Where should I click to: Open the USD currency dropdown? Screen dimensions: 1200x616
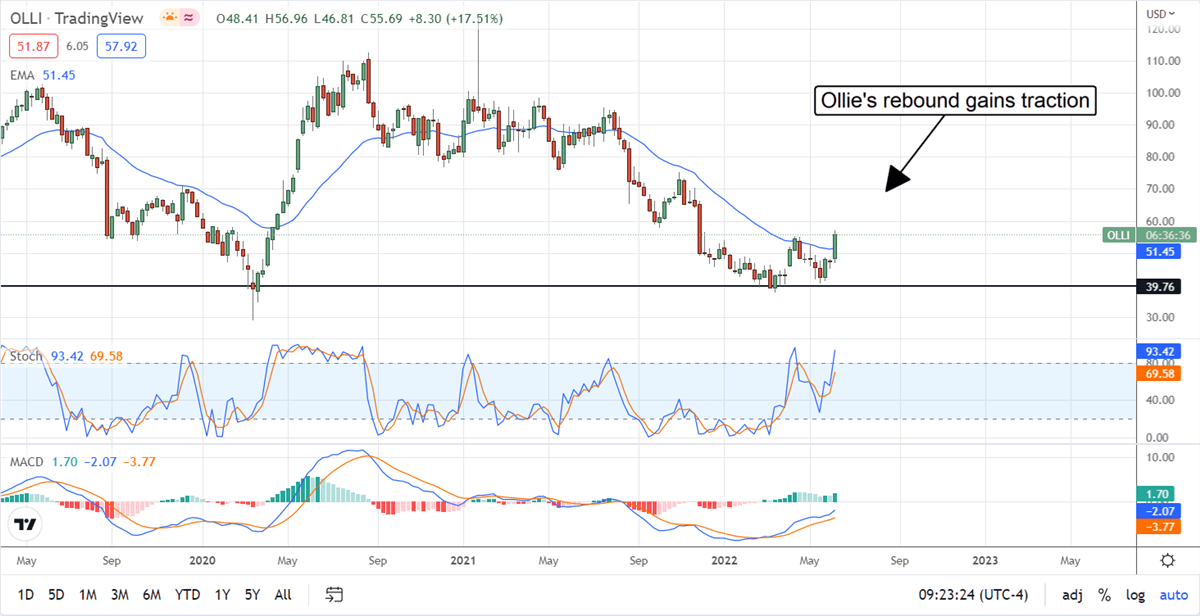click(x=1162, y=13)
